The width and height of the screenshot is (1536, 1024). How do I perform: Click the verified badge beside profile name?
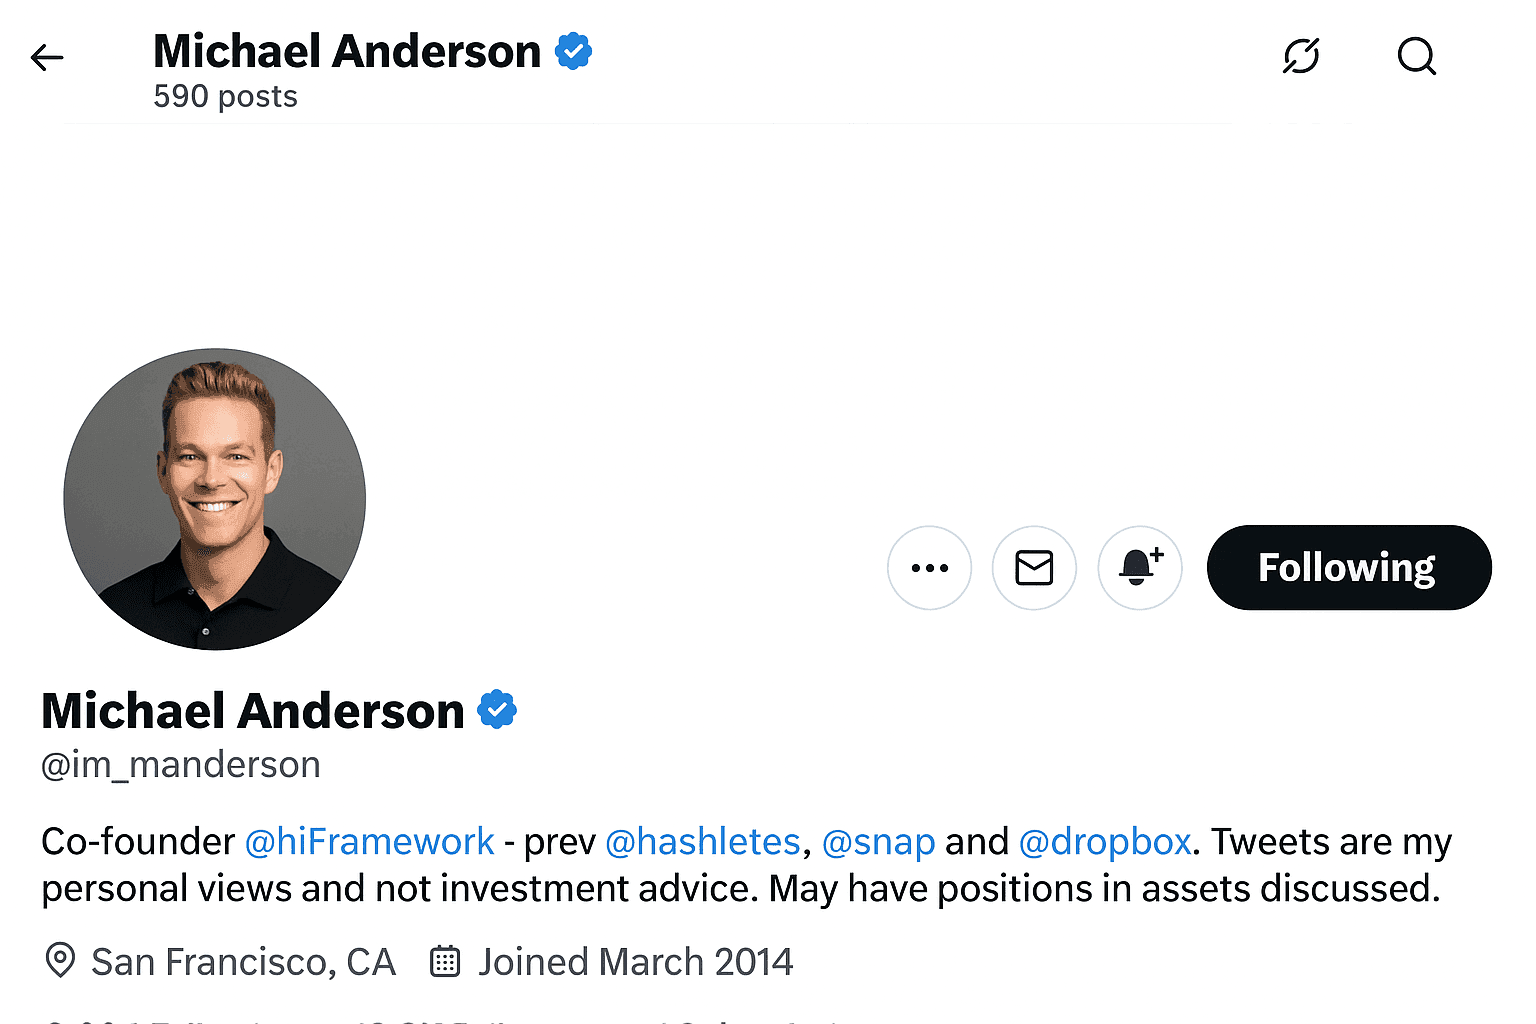point(497,710)
